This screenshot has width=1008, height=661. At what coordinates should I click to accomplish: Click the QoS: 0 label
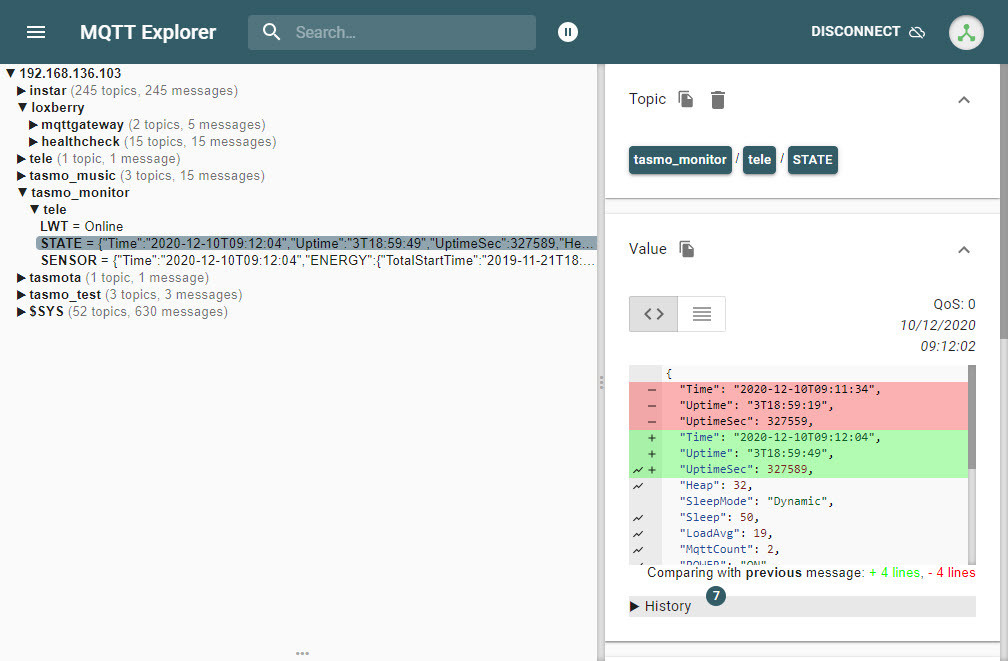tap(954, 304)
